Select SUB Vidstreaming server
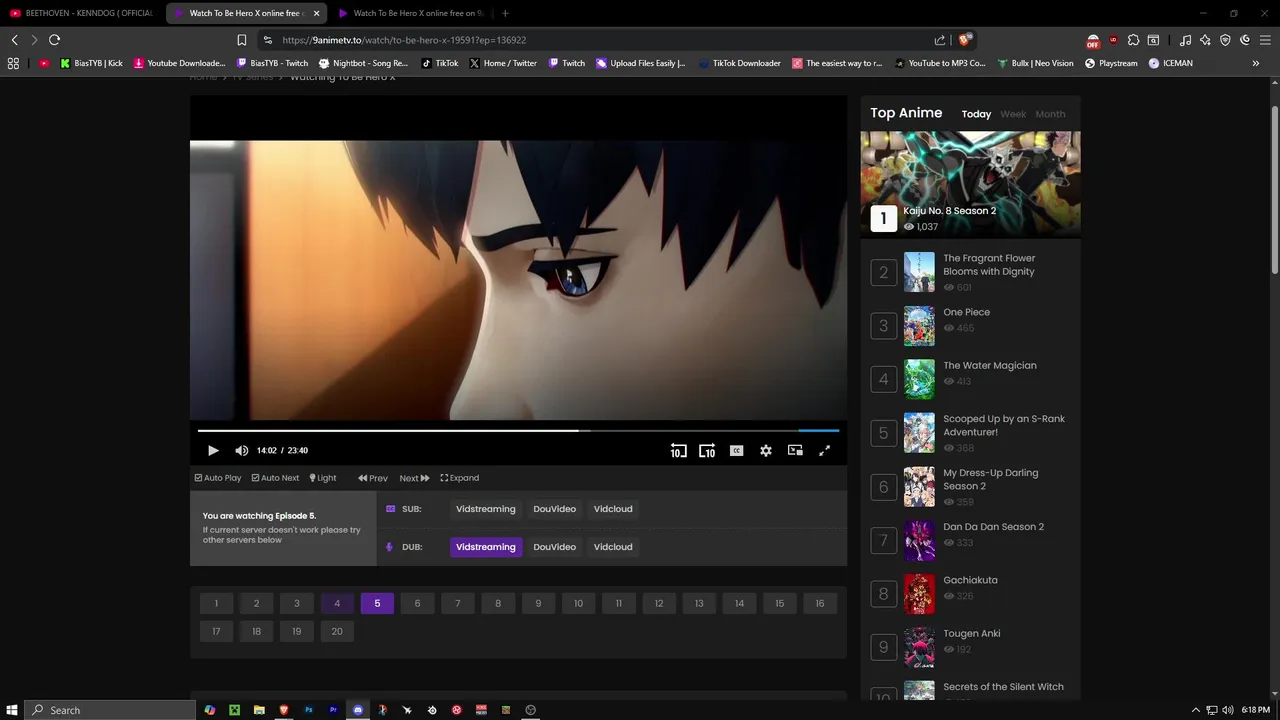1280x720 pixels. click(x=486, y=509)
